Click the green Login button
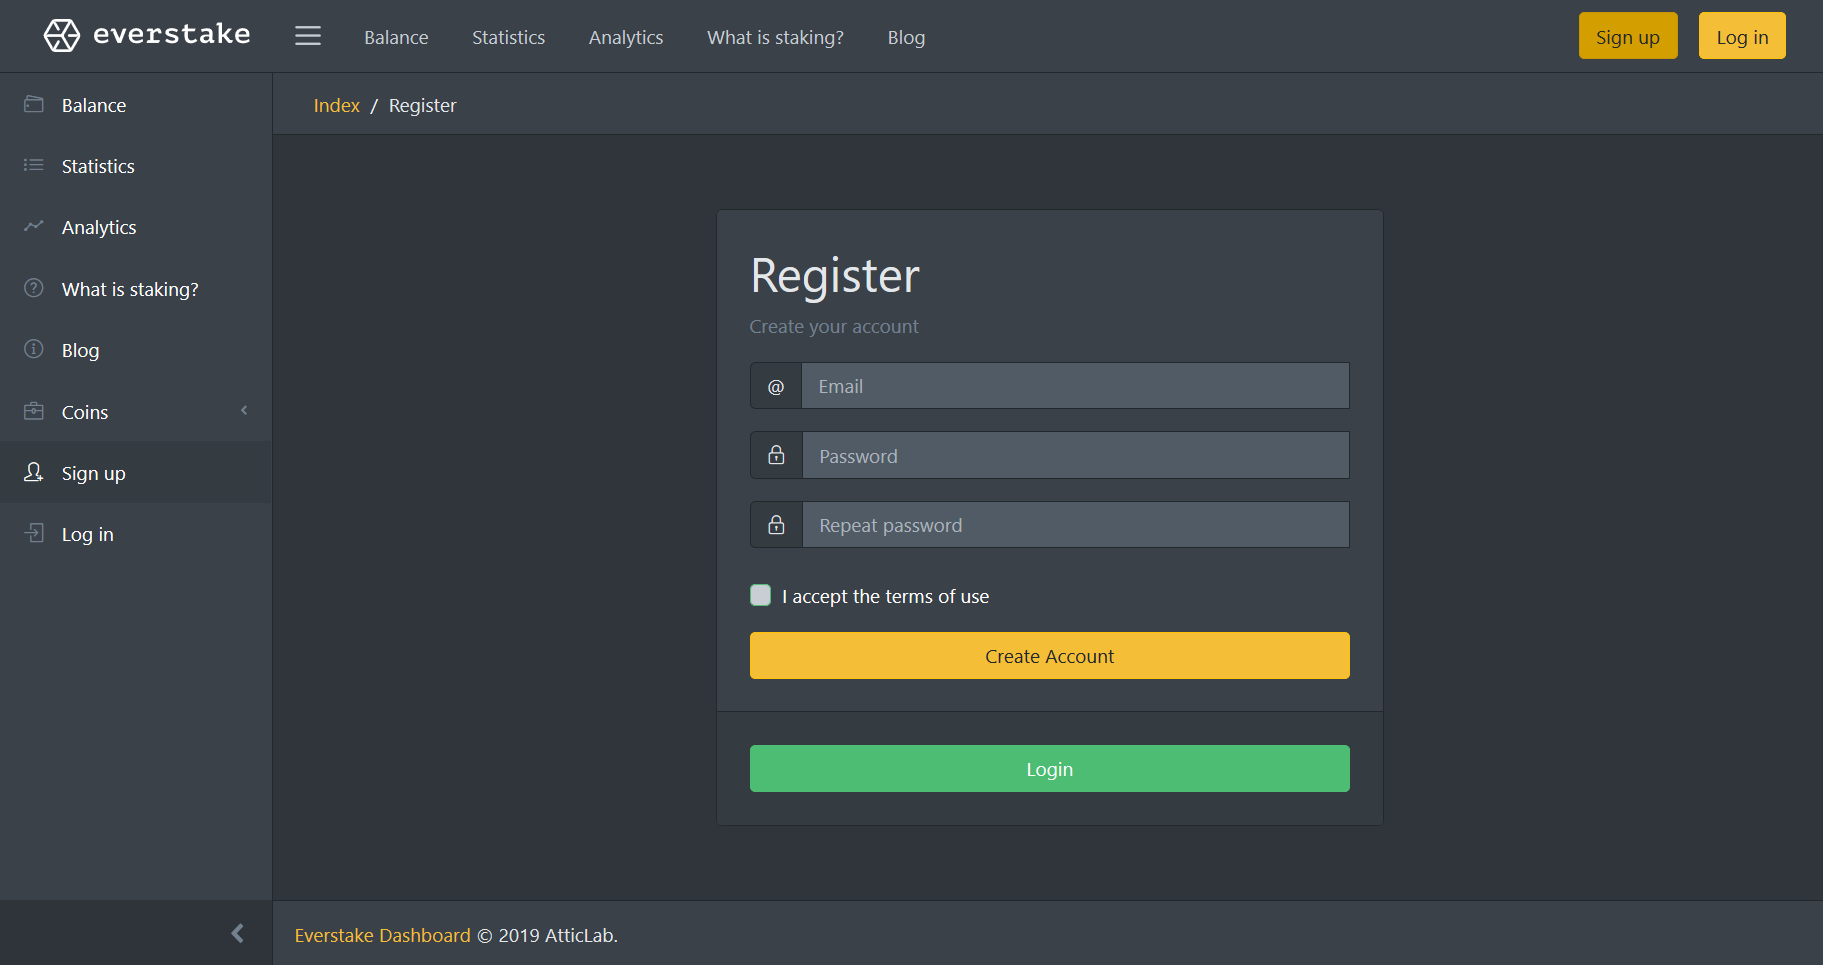The image size is (1823, 965). (x=1050, y=769)
